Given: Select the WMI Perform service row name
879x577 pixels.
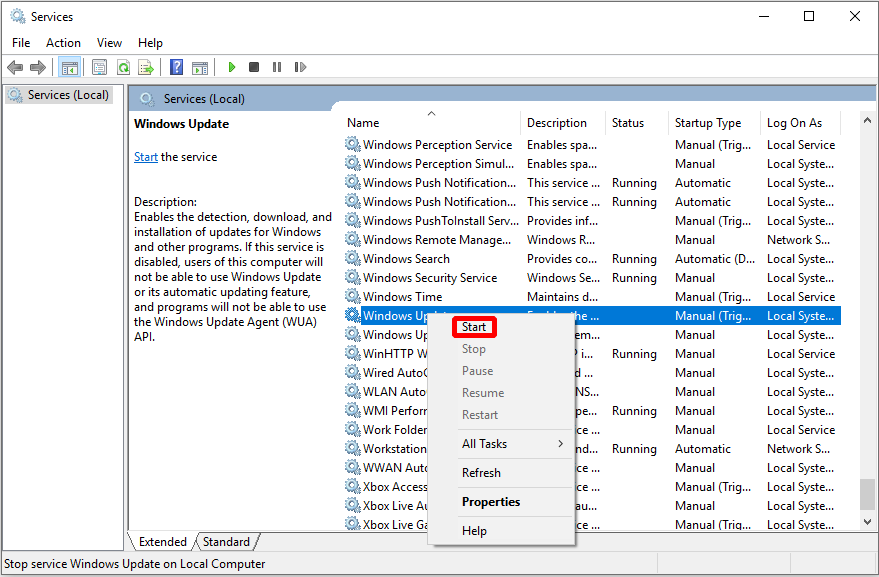Looking at the screenshot, I should click(x=395, y=410).
